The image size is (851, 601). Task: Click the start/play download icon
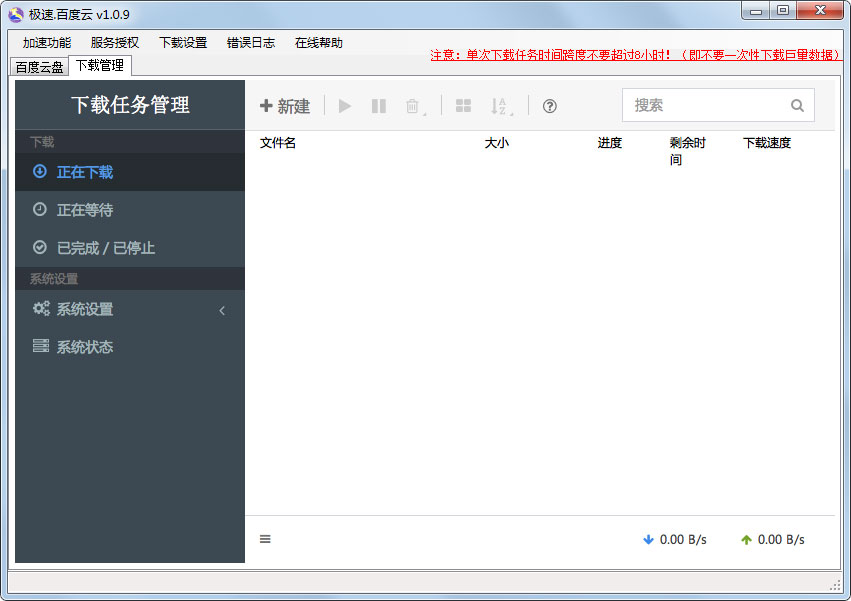pos(345,106)
